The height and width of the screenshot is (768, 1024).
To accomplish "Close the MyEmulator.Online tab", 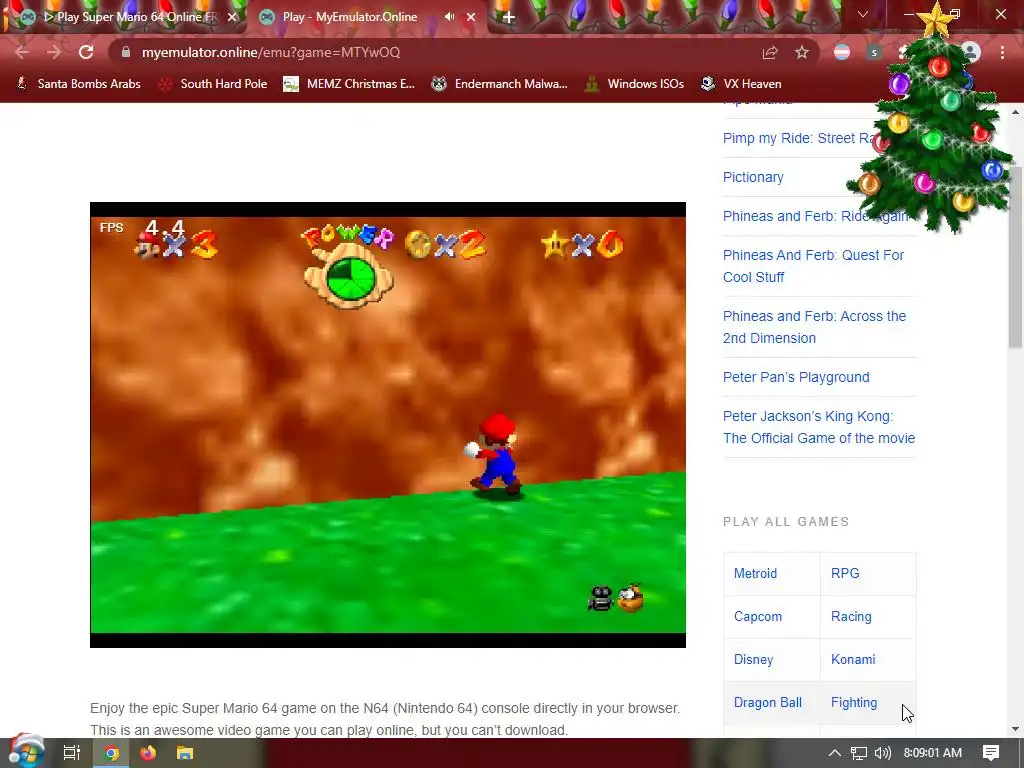I will (471, 17).
